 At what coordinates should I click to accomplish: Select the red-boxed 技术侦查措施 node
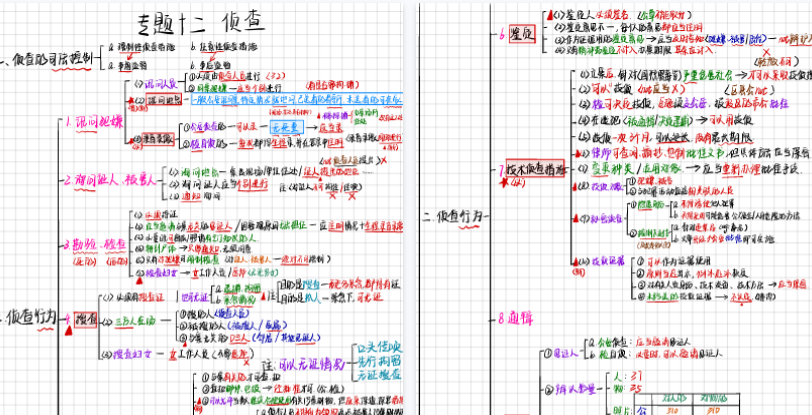535,168
